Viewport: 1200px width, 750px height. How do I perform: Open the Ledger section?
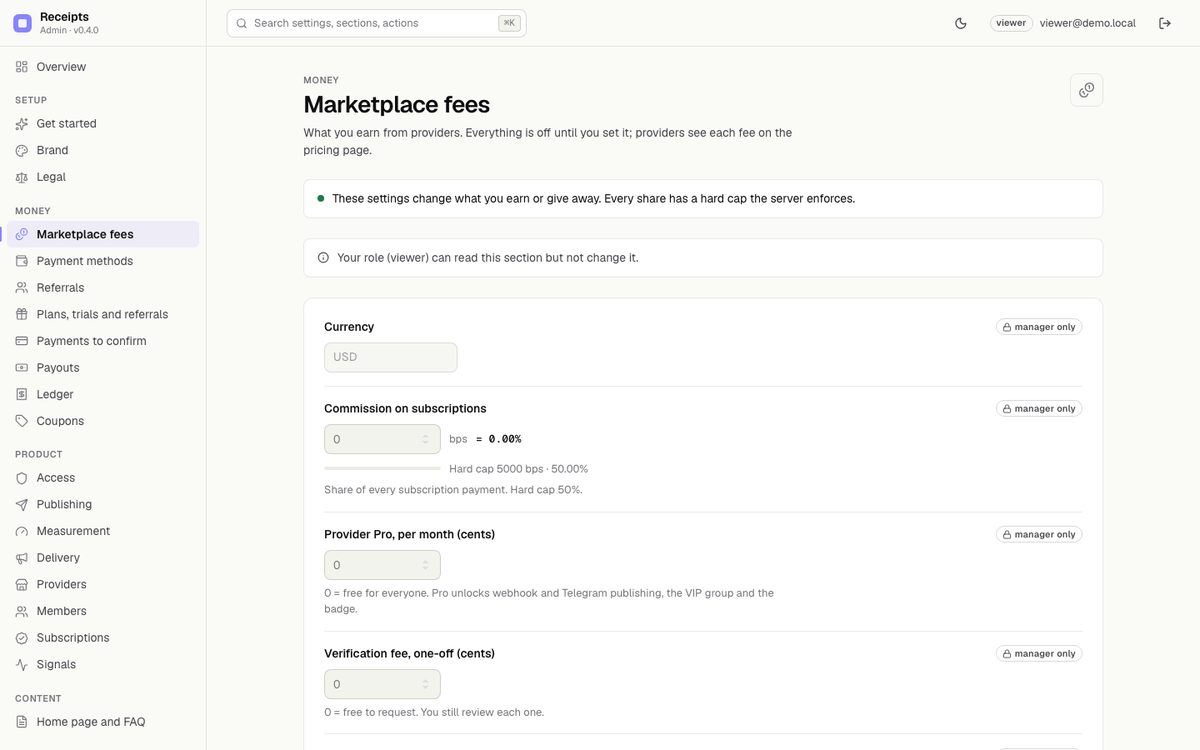pos(103,394)
